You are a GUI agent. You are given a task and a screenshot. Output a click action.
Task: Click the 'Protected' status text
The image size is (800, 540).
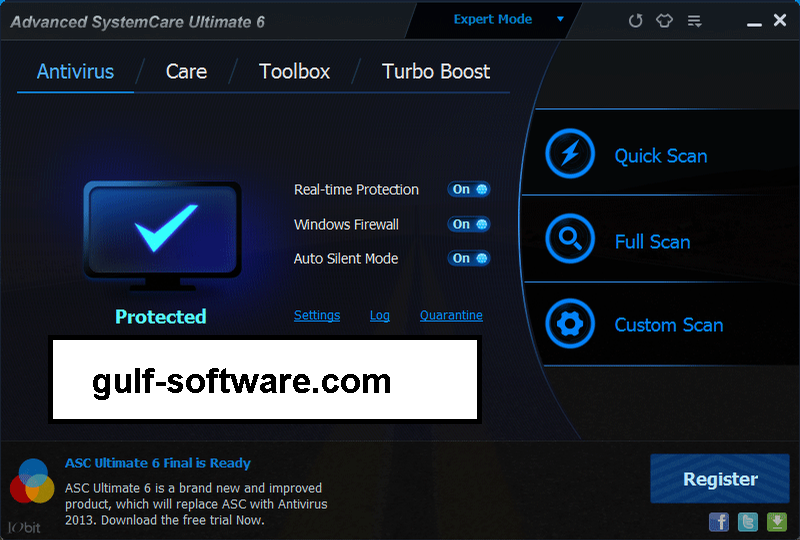point(161,316)
